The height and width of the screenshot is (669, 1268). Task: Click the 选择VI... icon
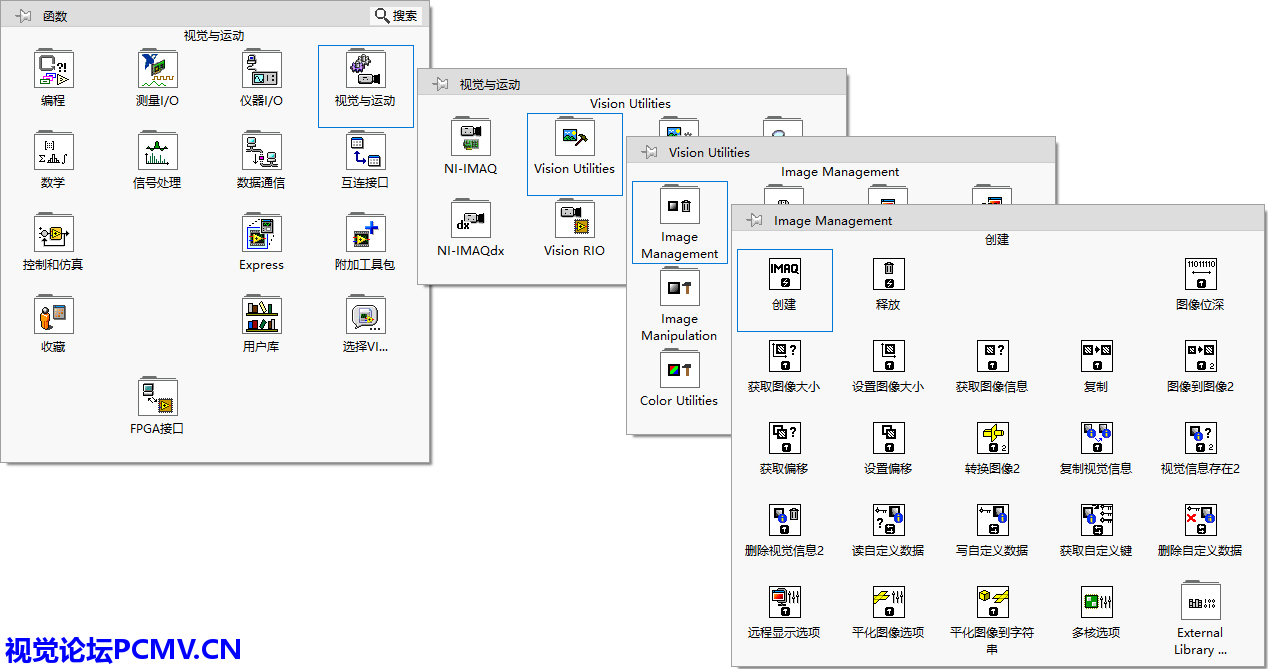(x=365, y=315)
